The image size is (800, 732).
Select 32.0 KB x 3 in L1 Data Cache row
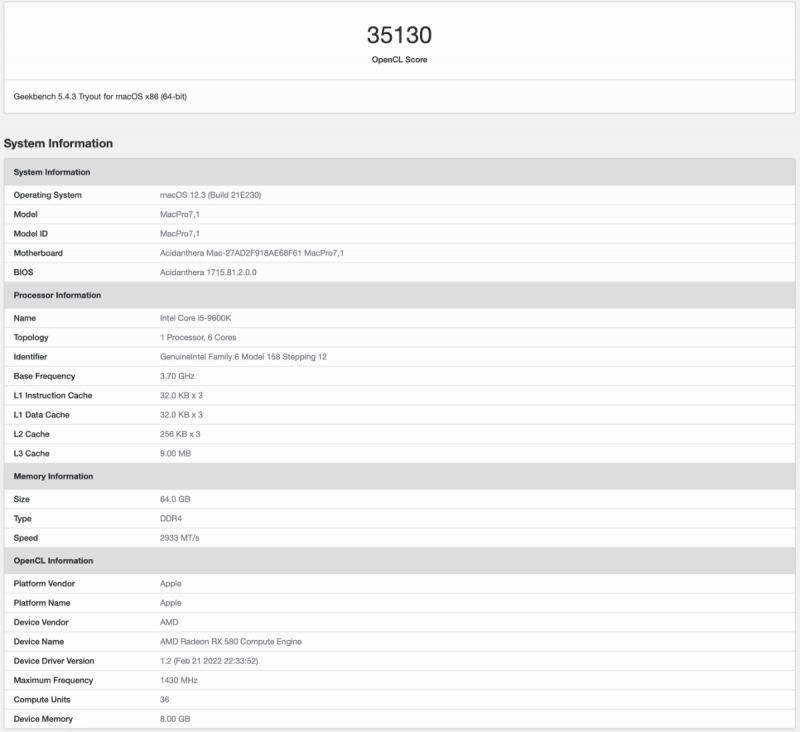pos(181,415)
